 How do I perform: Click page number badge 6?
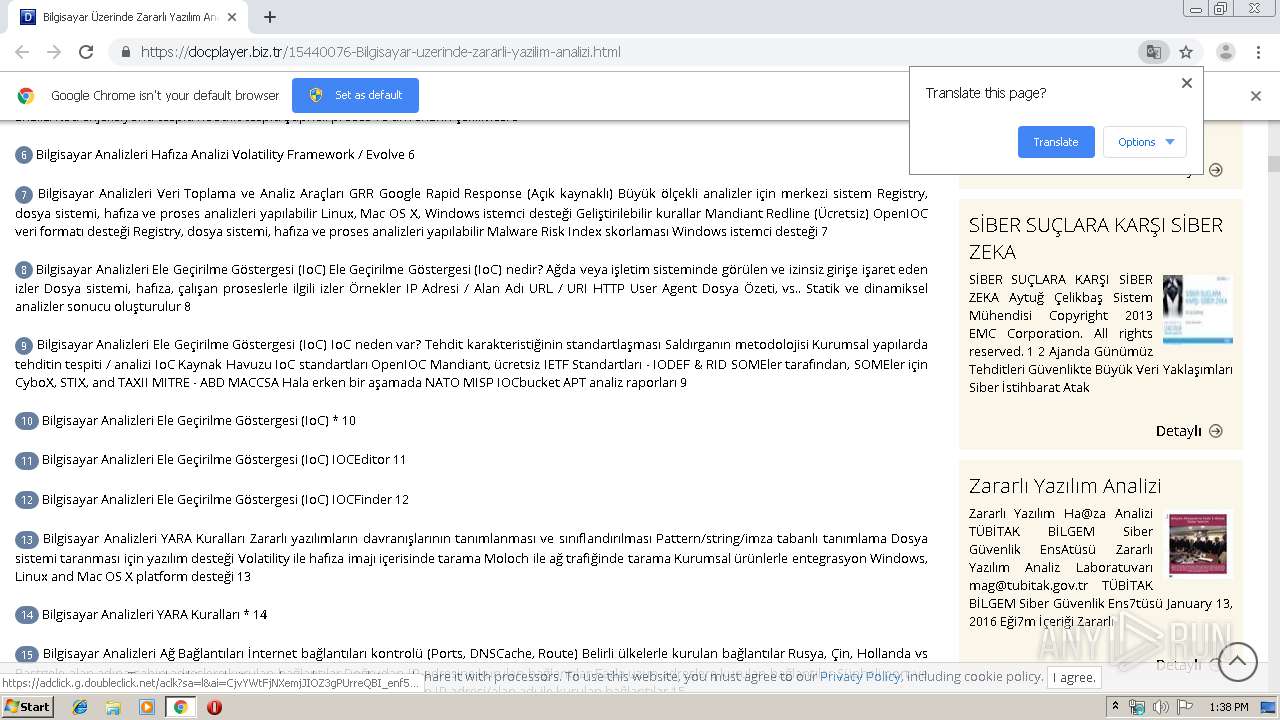24,155
